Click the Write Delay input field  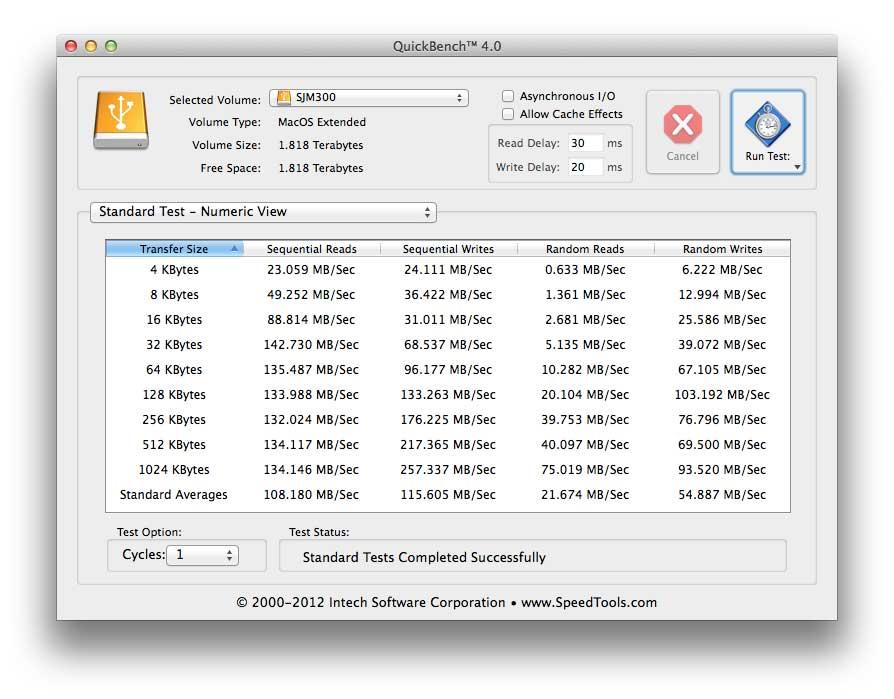coord(585,167)
